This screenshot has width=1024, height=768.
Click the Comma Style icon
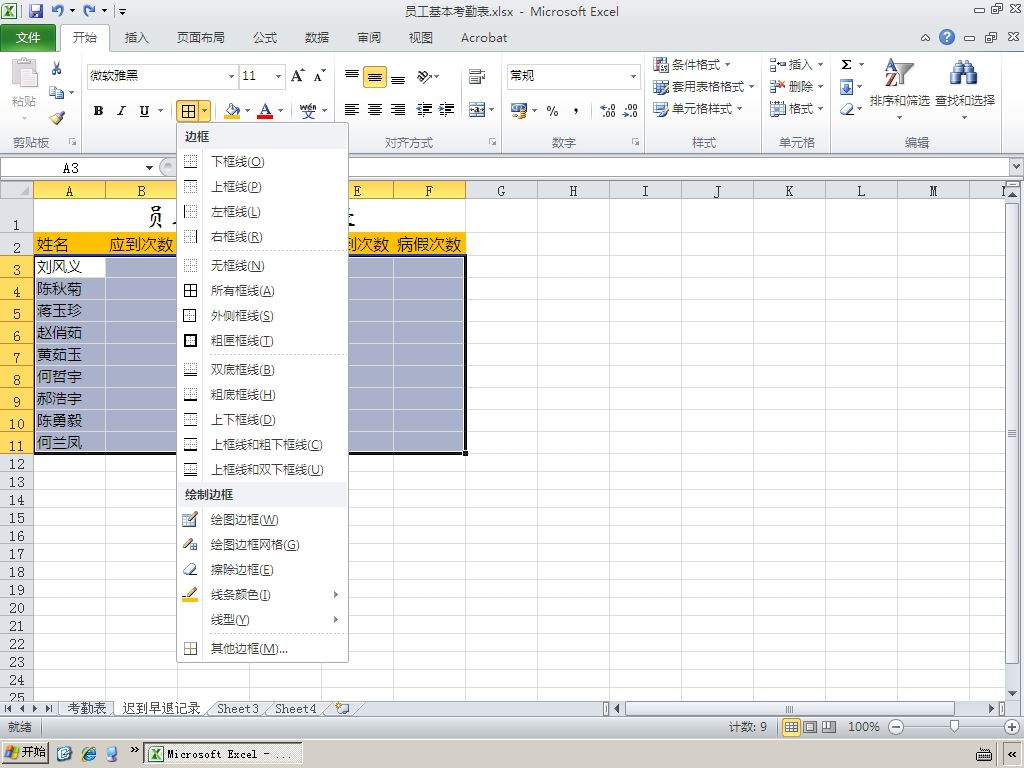click(x=575, y=111)
